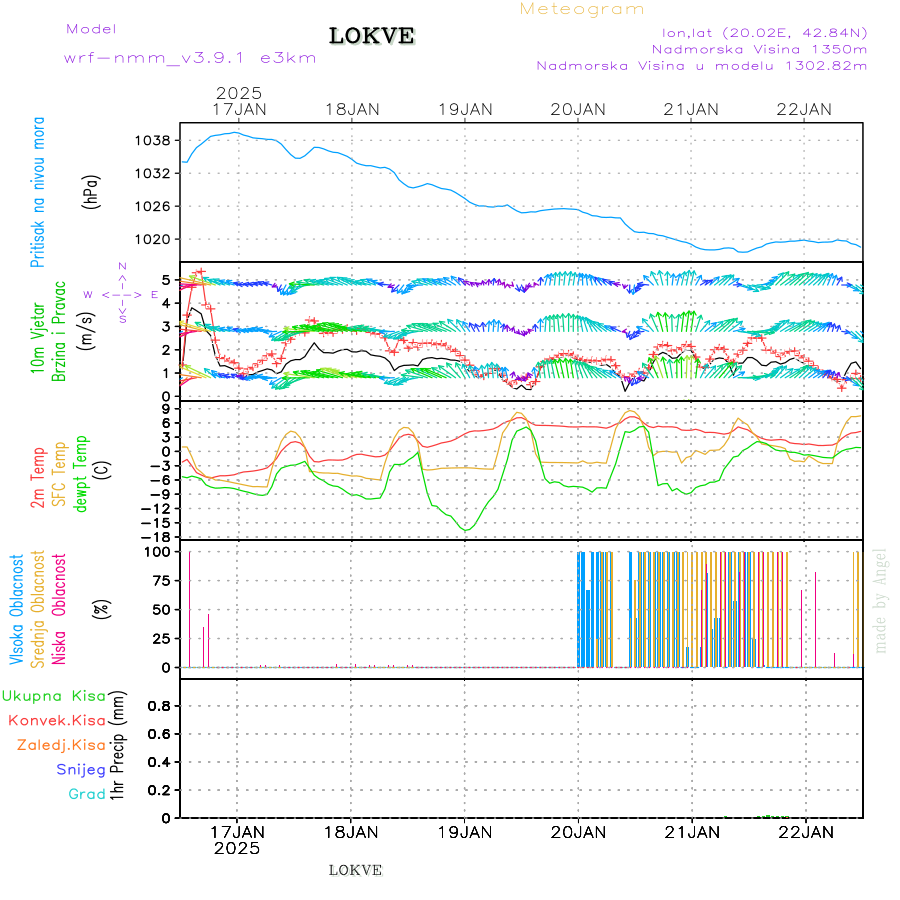
Task: Click the Visoka Oblacnost axis label
Action: pyautogui.click(x=17, y=609)
